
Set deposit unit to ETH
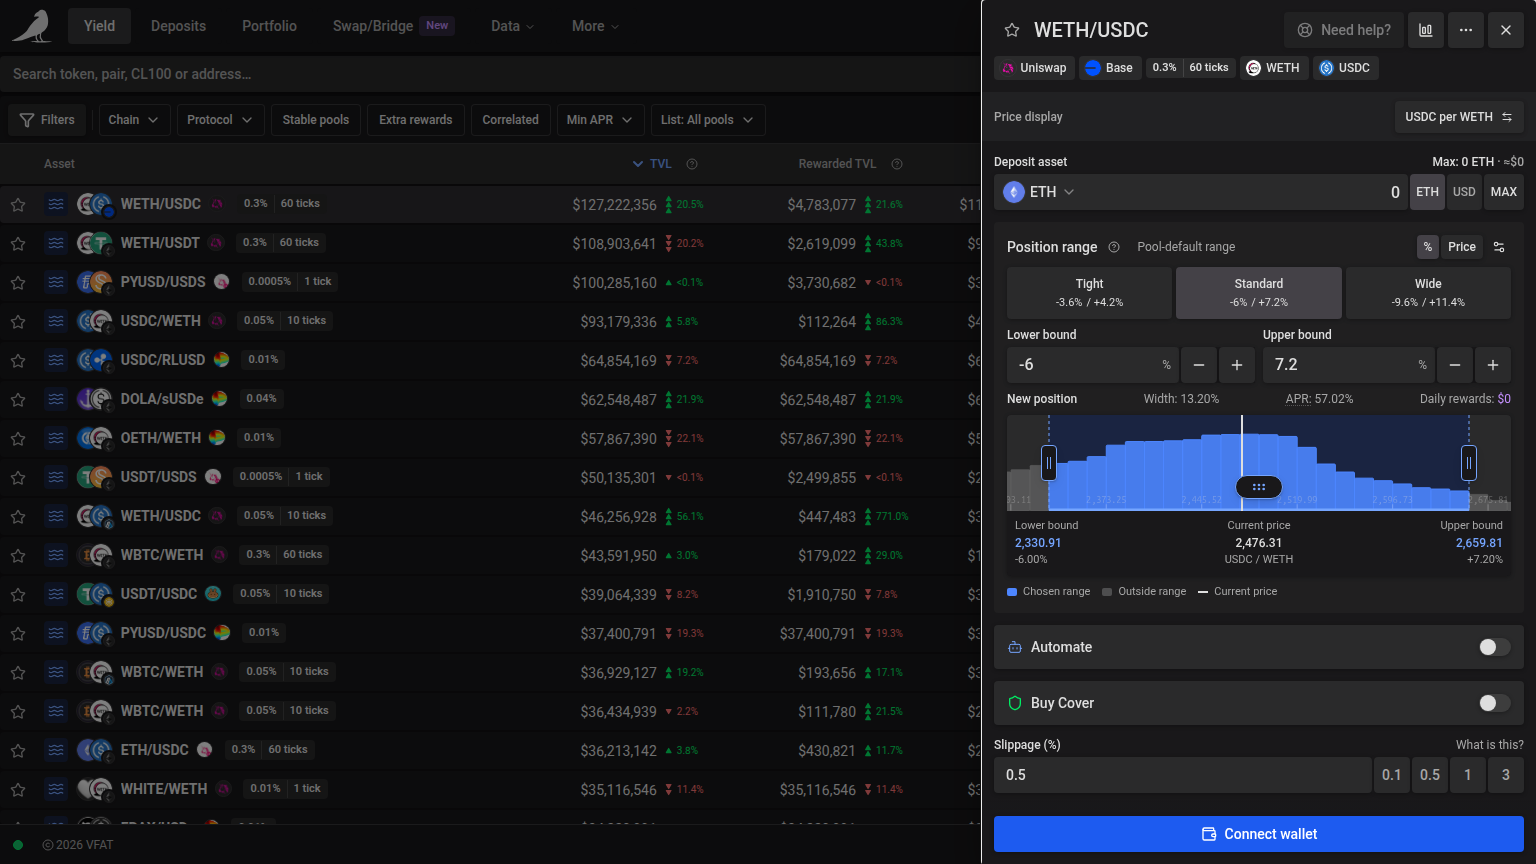point(1428,192)
